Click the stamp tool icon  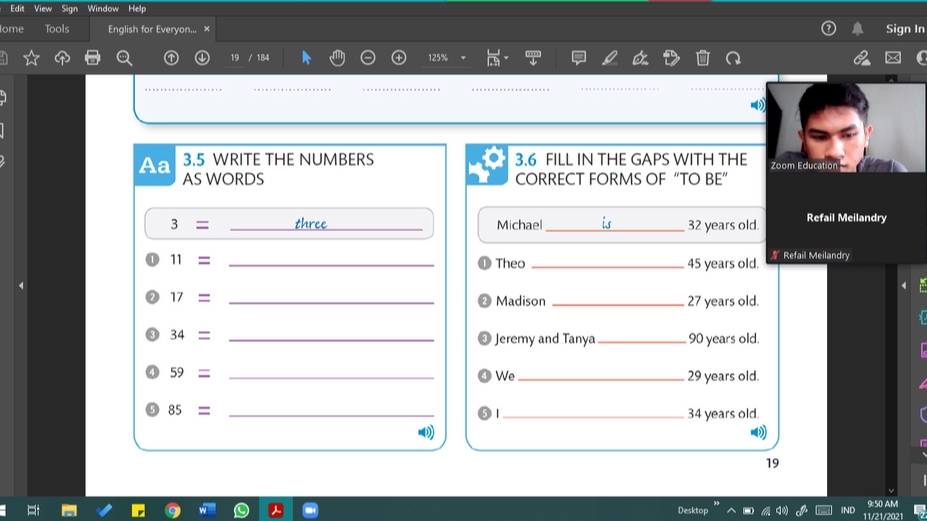(672, 58)
